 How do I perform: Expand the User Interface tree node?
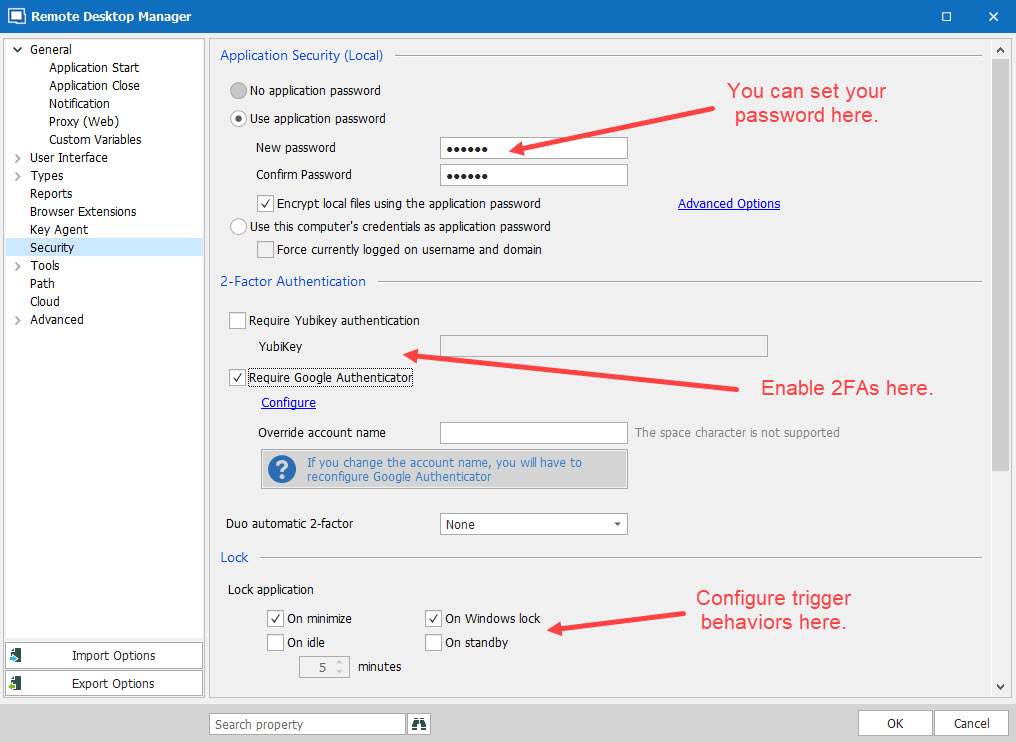(17, 158)
